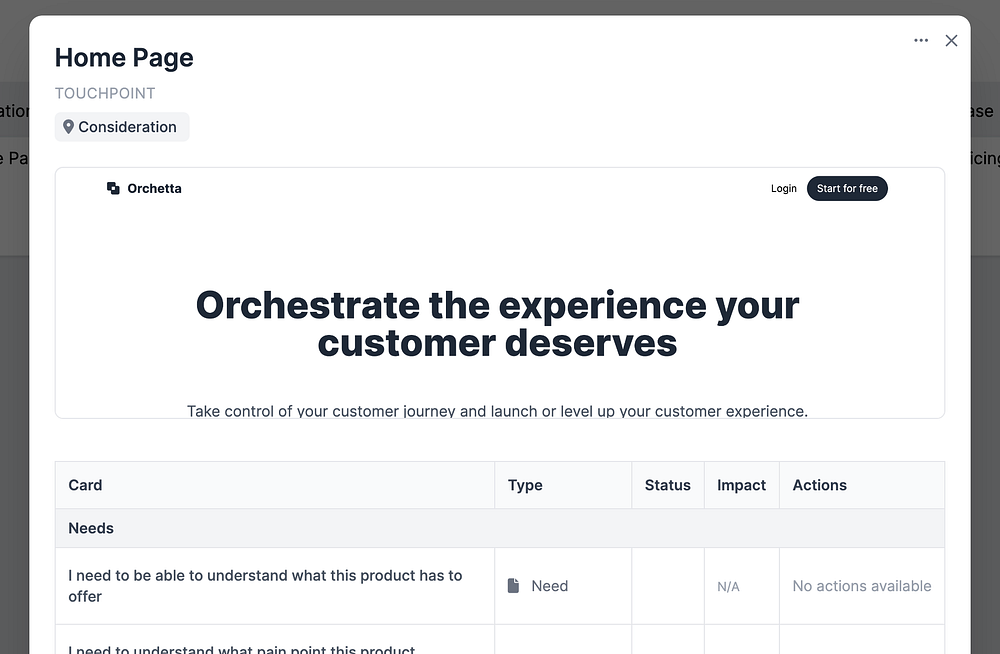Click the Orchestrate the experience headline

coord(498,323)
